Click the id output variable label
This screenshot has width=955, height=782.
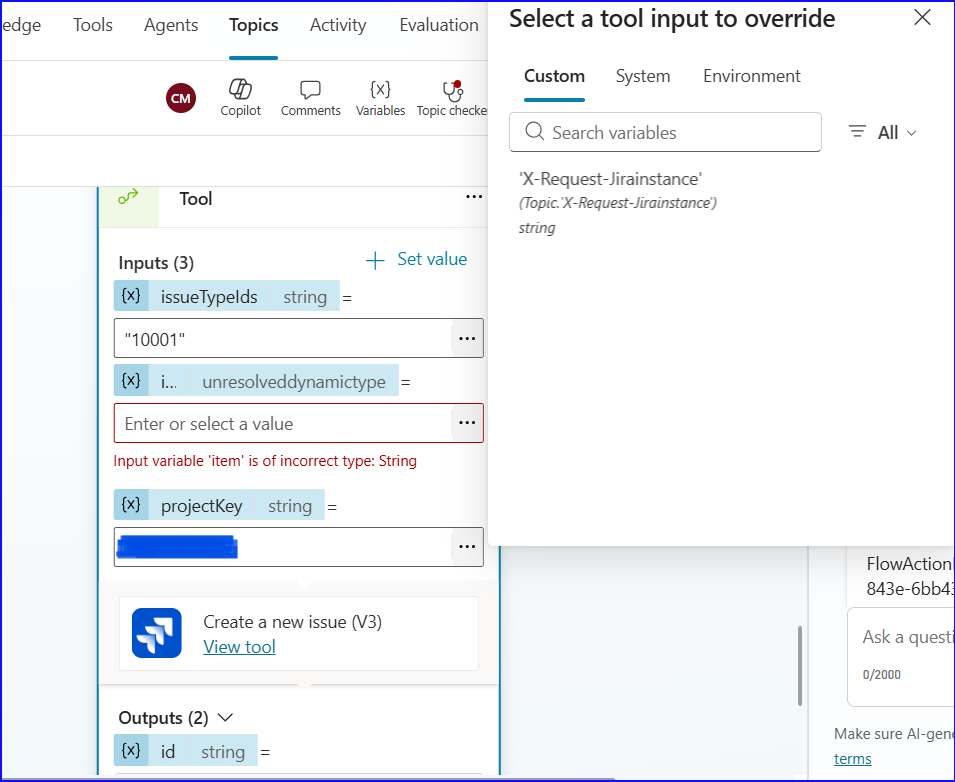[x=168, y=752]
